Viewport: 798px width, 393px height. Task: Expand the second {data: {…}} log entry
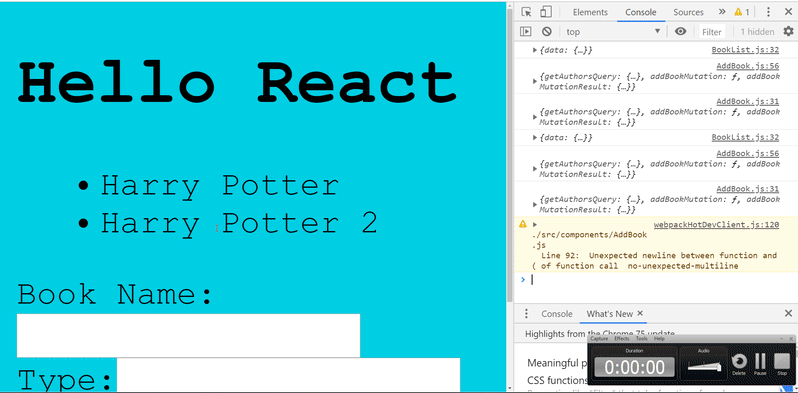(535, 137)
